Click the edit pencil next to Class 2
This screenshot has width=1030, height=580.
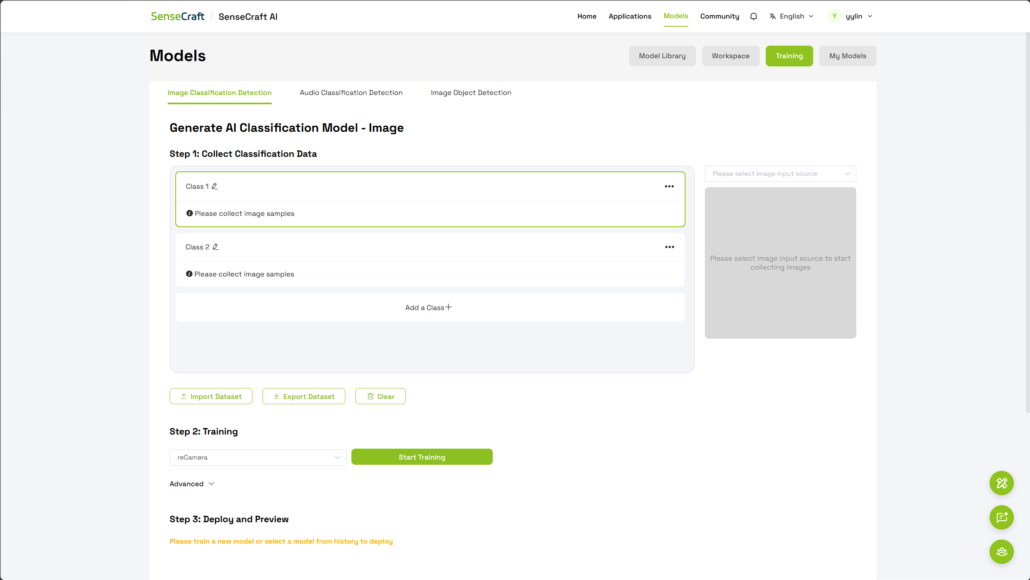pos(215,247)
